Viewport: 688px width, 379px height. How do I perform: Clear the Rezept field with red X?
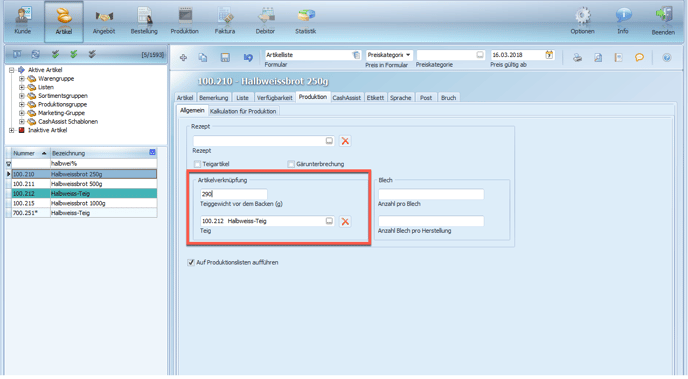pos(345,141)
